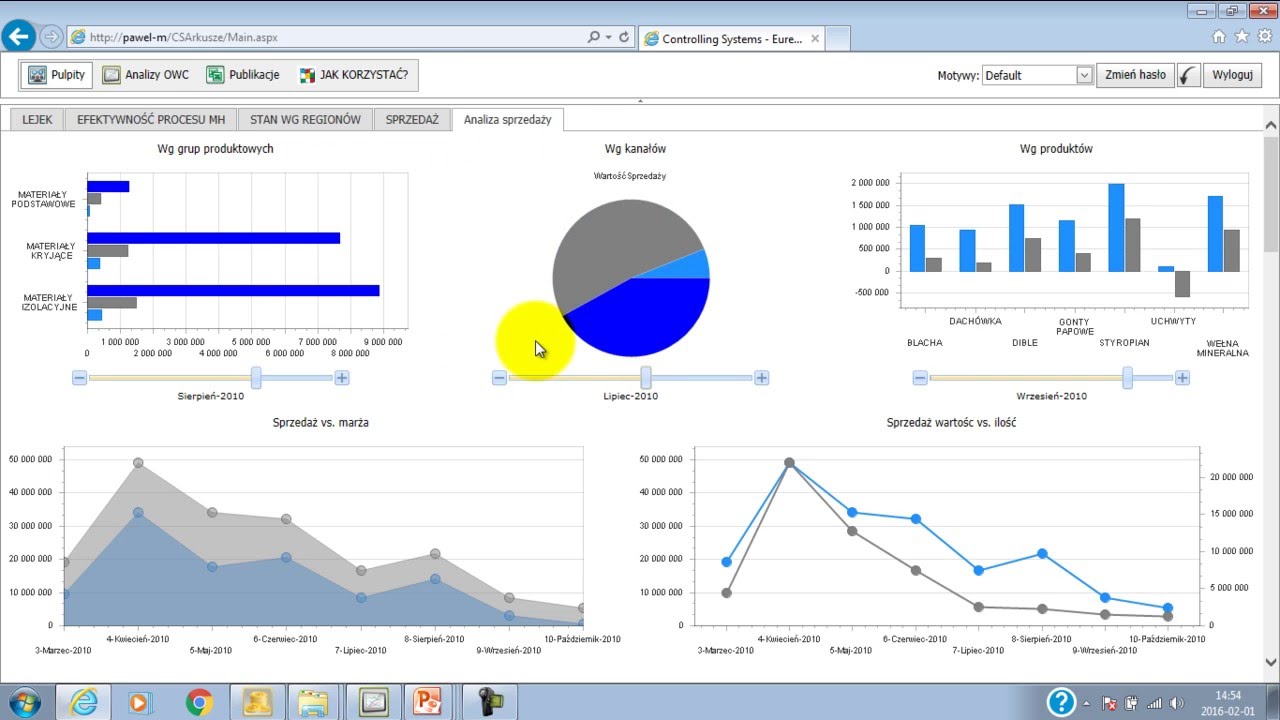Click the Lipiec-2010 slider handle
Image resolution: width=1280 pixels, height=720 pixels.
[646, 378]
